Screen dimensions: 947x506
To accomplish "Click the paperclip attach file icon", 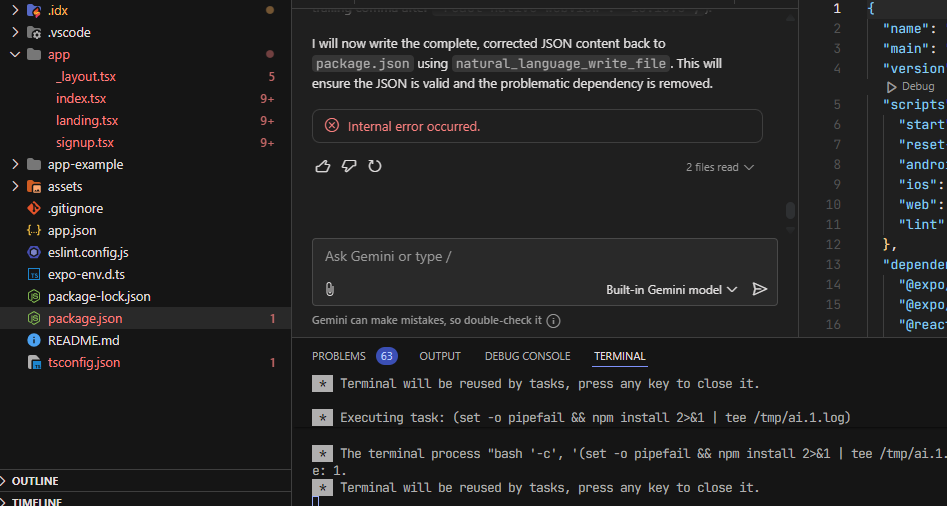I will (x=330, y=289).
